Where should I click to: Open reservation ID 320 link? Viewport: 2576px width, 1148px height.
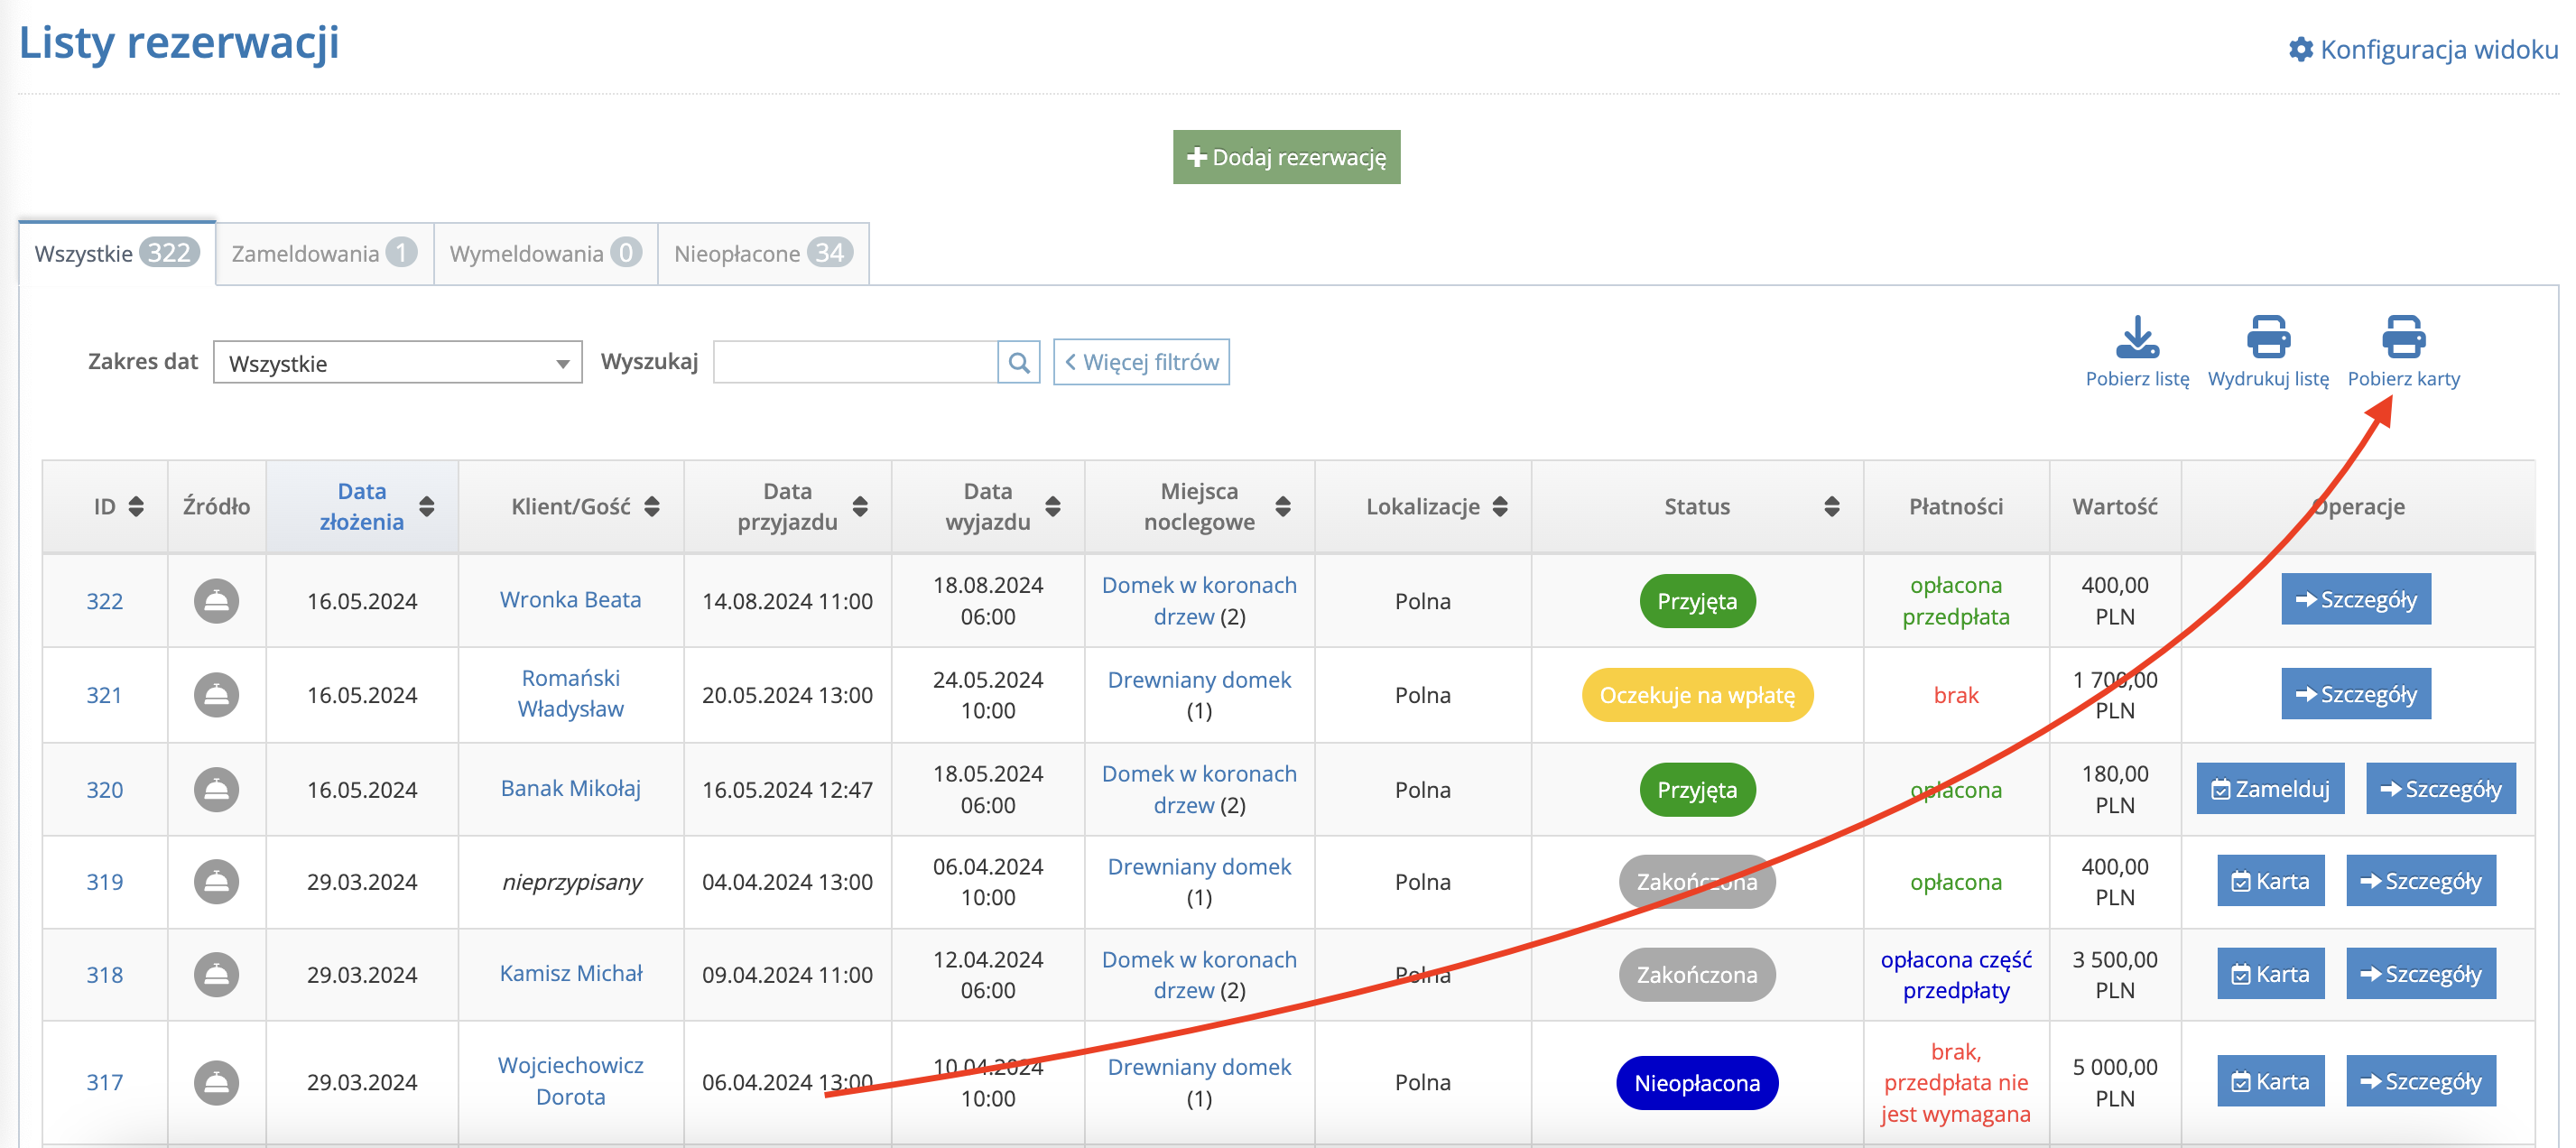104,790
